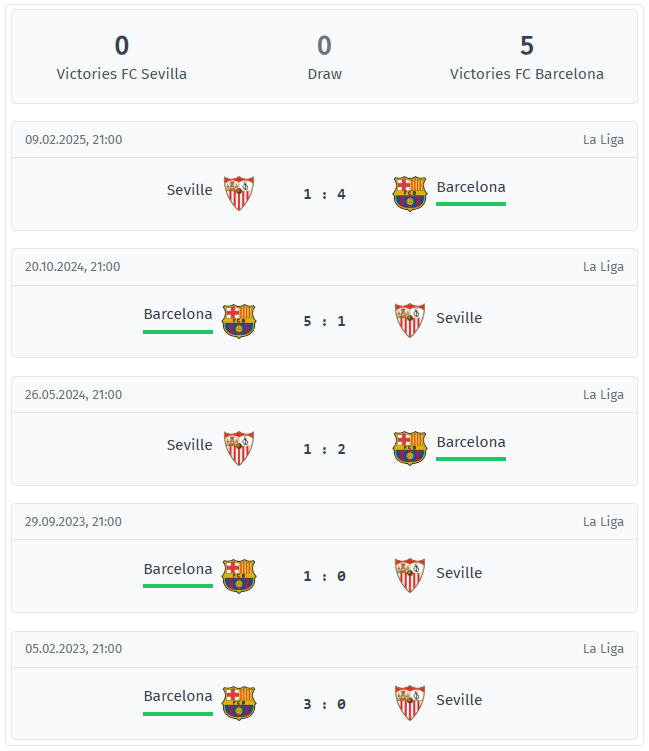Click Sevilla crest in 05.02.2023 match
649x751 pixels.
410,703
